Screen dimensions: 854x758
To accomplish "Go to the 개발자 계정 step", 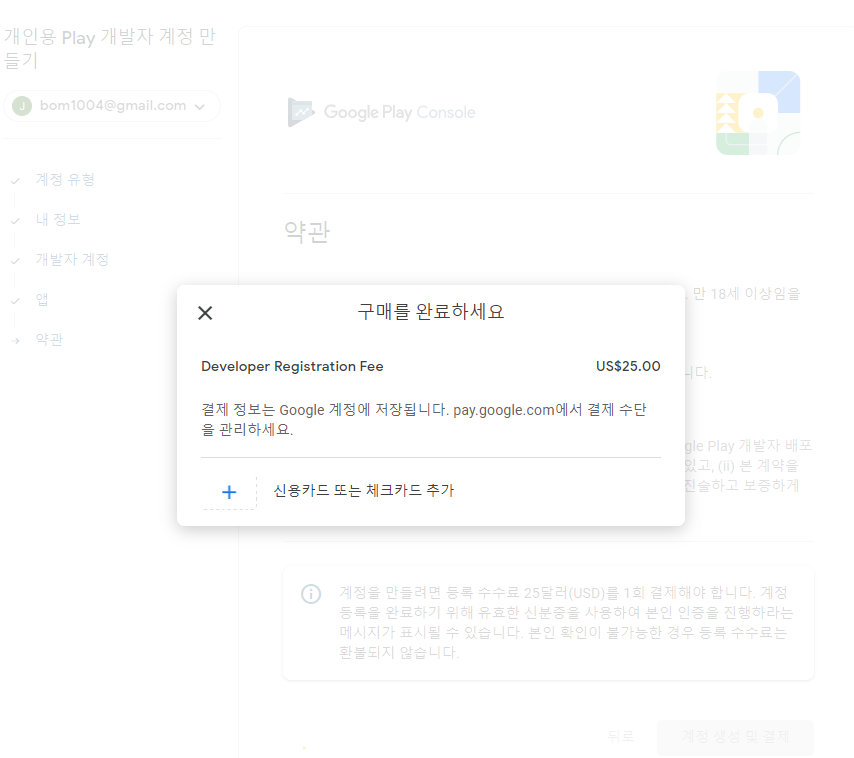I will pos(72,259).
